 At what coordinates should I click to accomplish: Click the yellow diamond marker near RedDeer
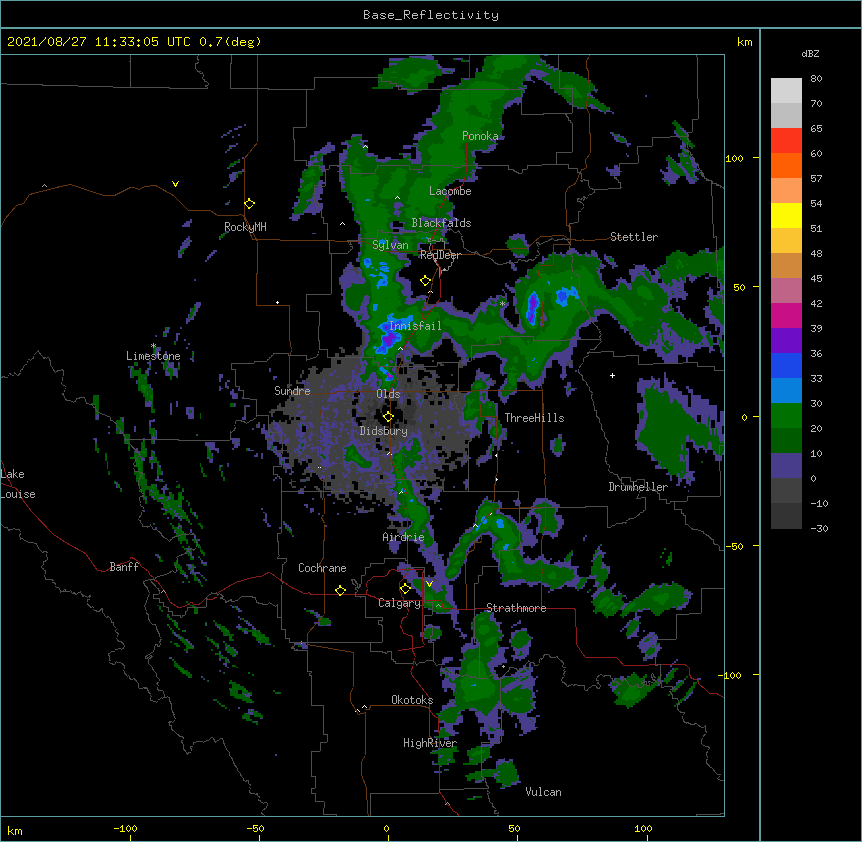[x=425, y=281]
